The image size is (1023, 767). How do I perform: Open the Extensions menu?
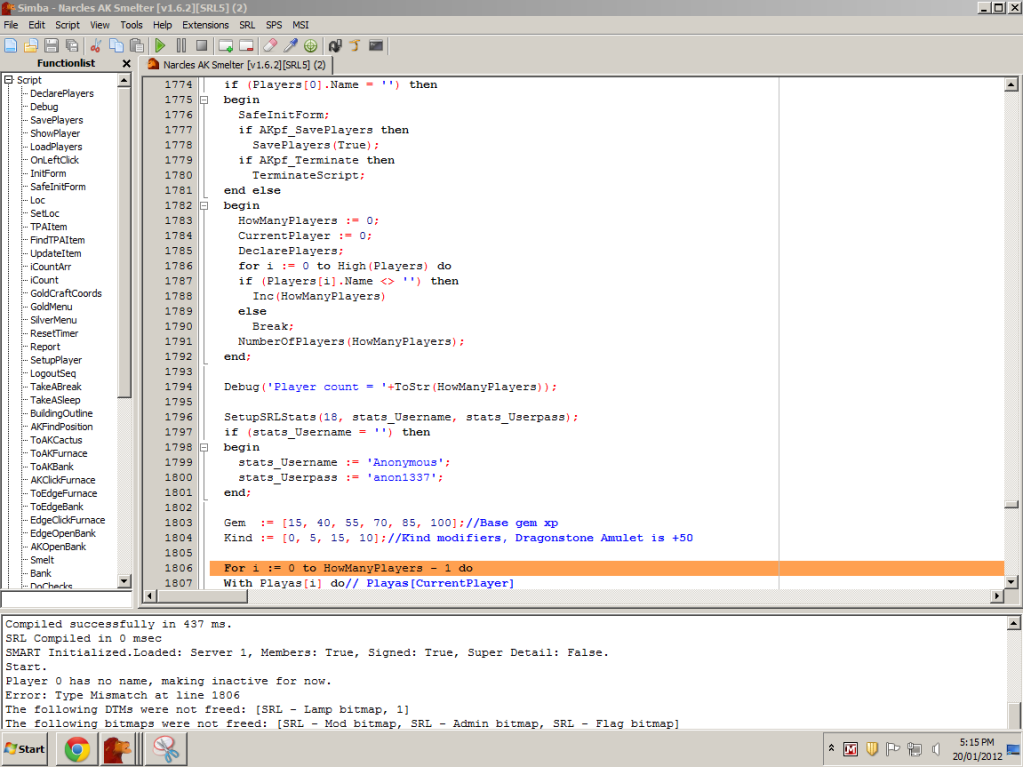[x=205, y=24]
